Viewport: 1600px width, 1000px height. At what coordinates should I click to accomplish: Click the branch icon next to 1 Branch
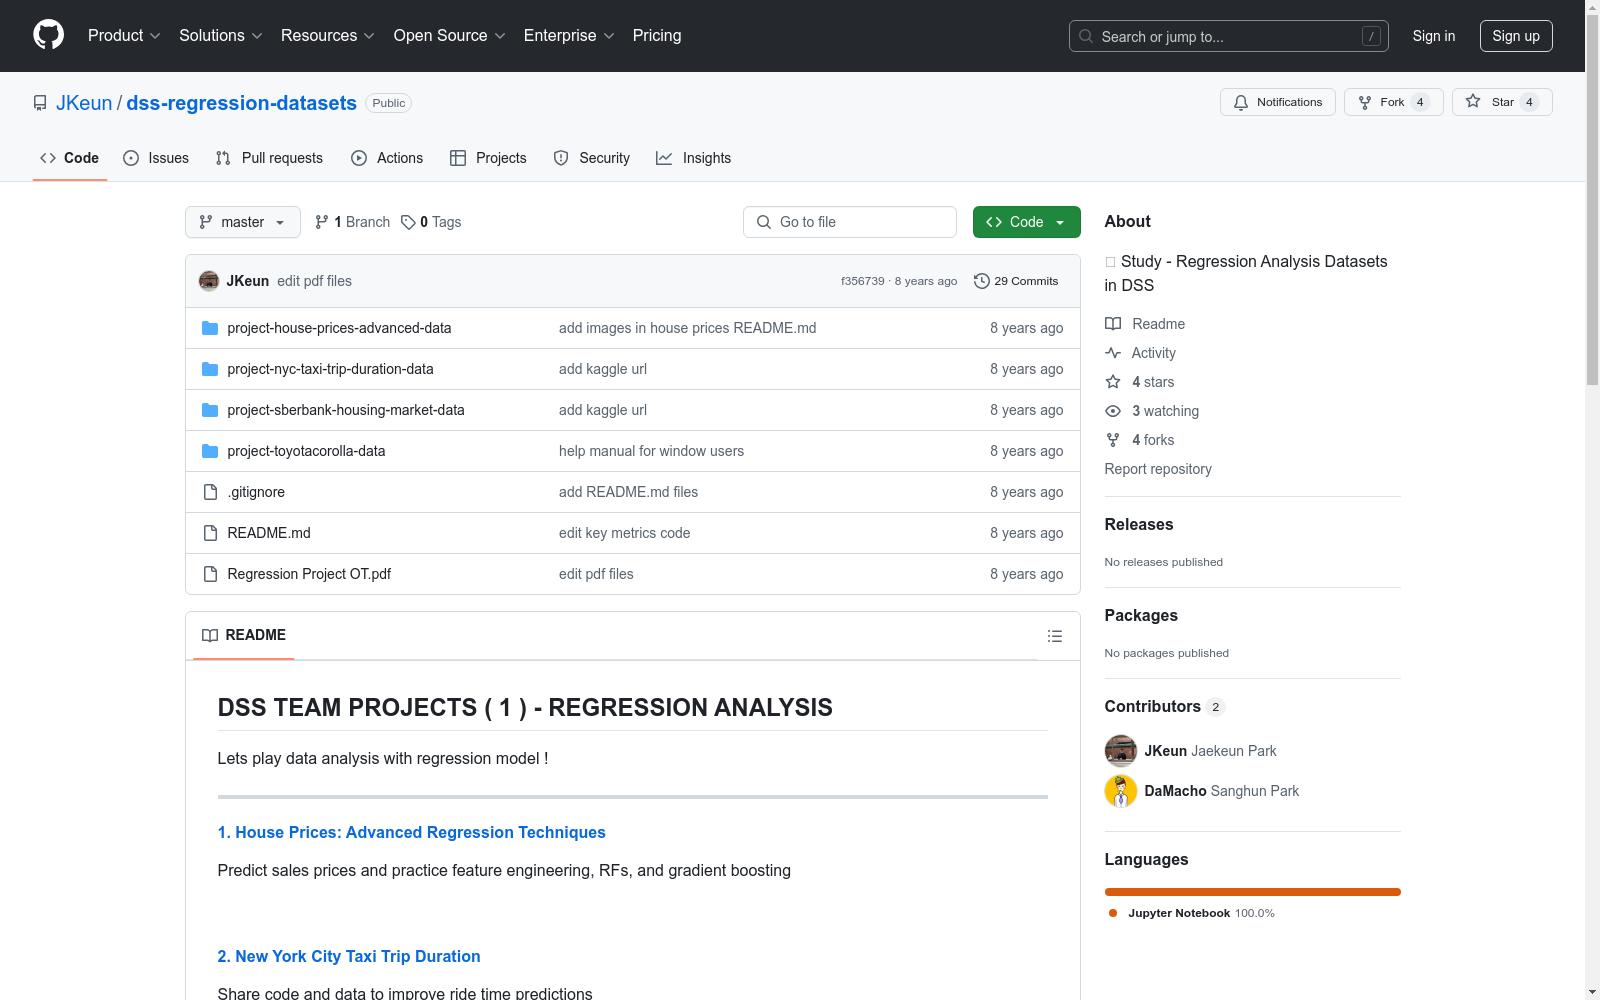[322, 222]
